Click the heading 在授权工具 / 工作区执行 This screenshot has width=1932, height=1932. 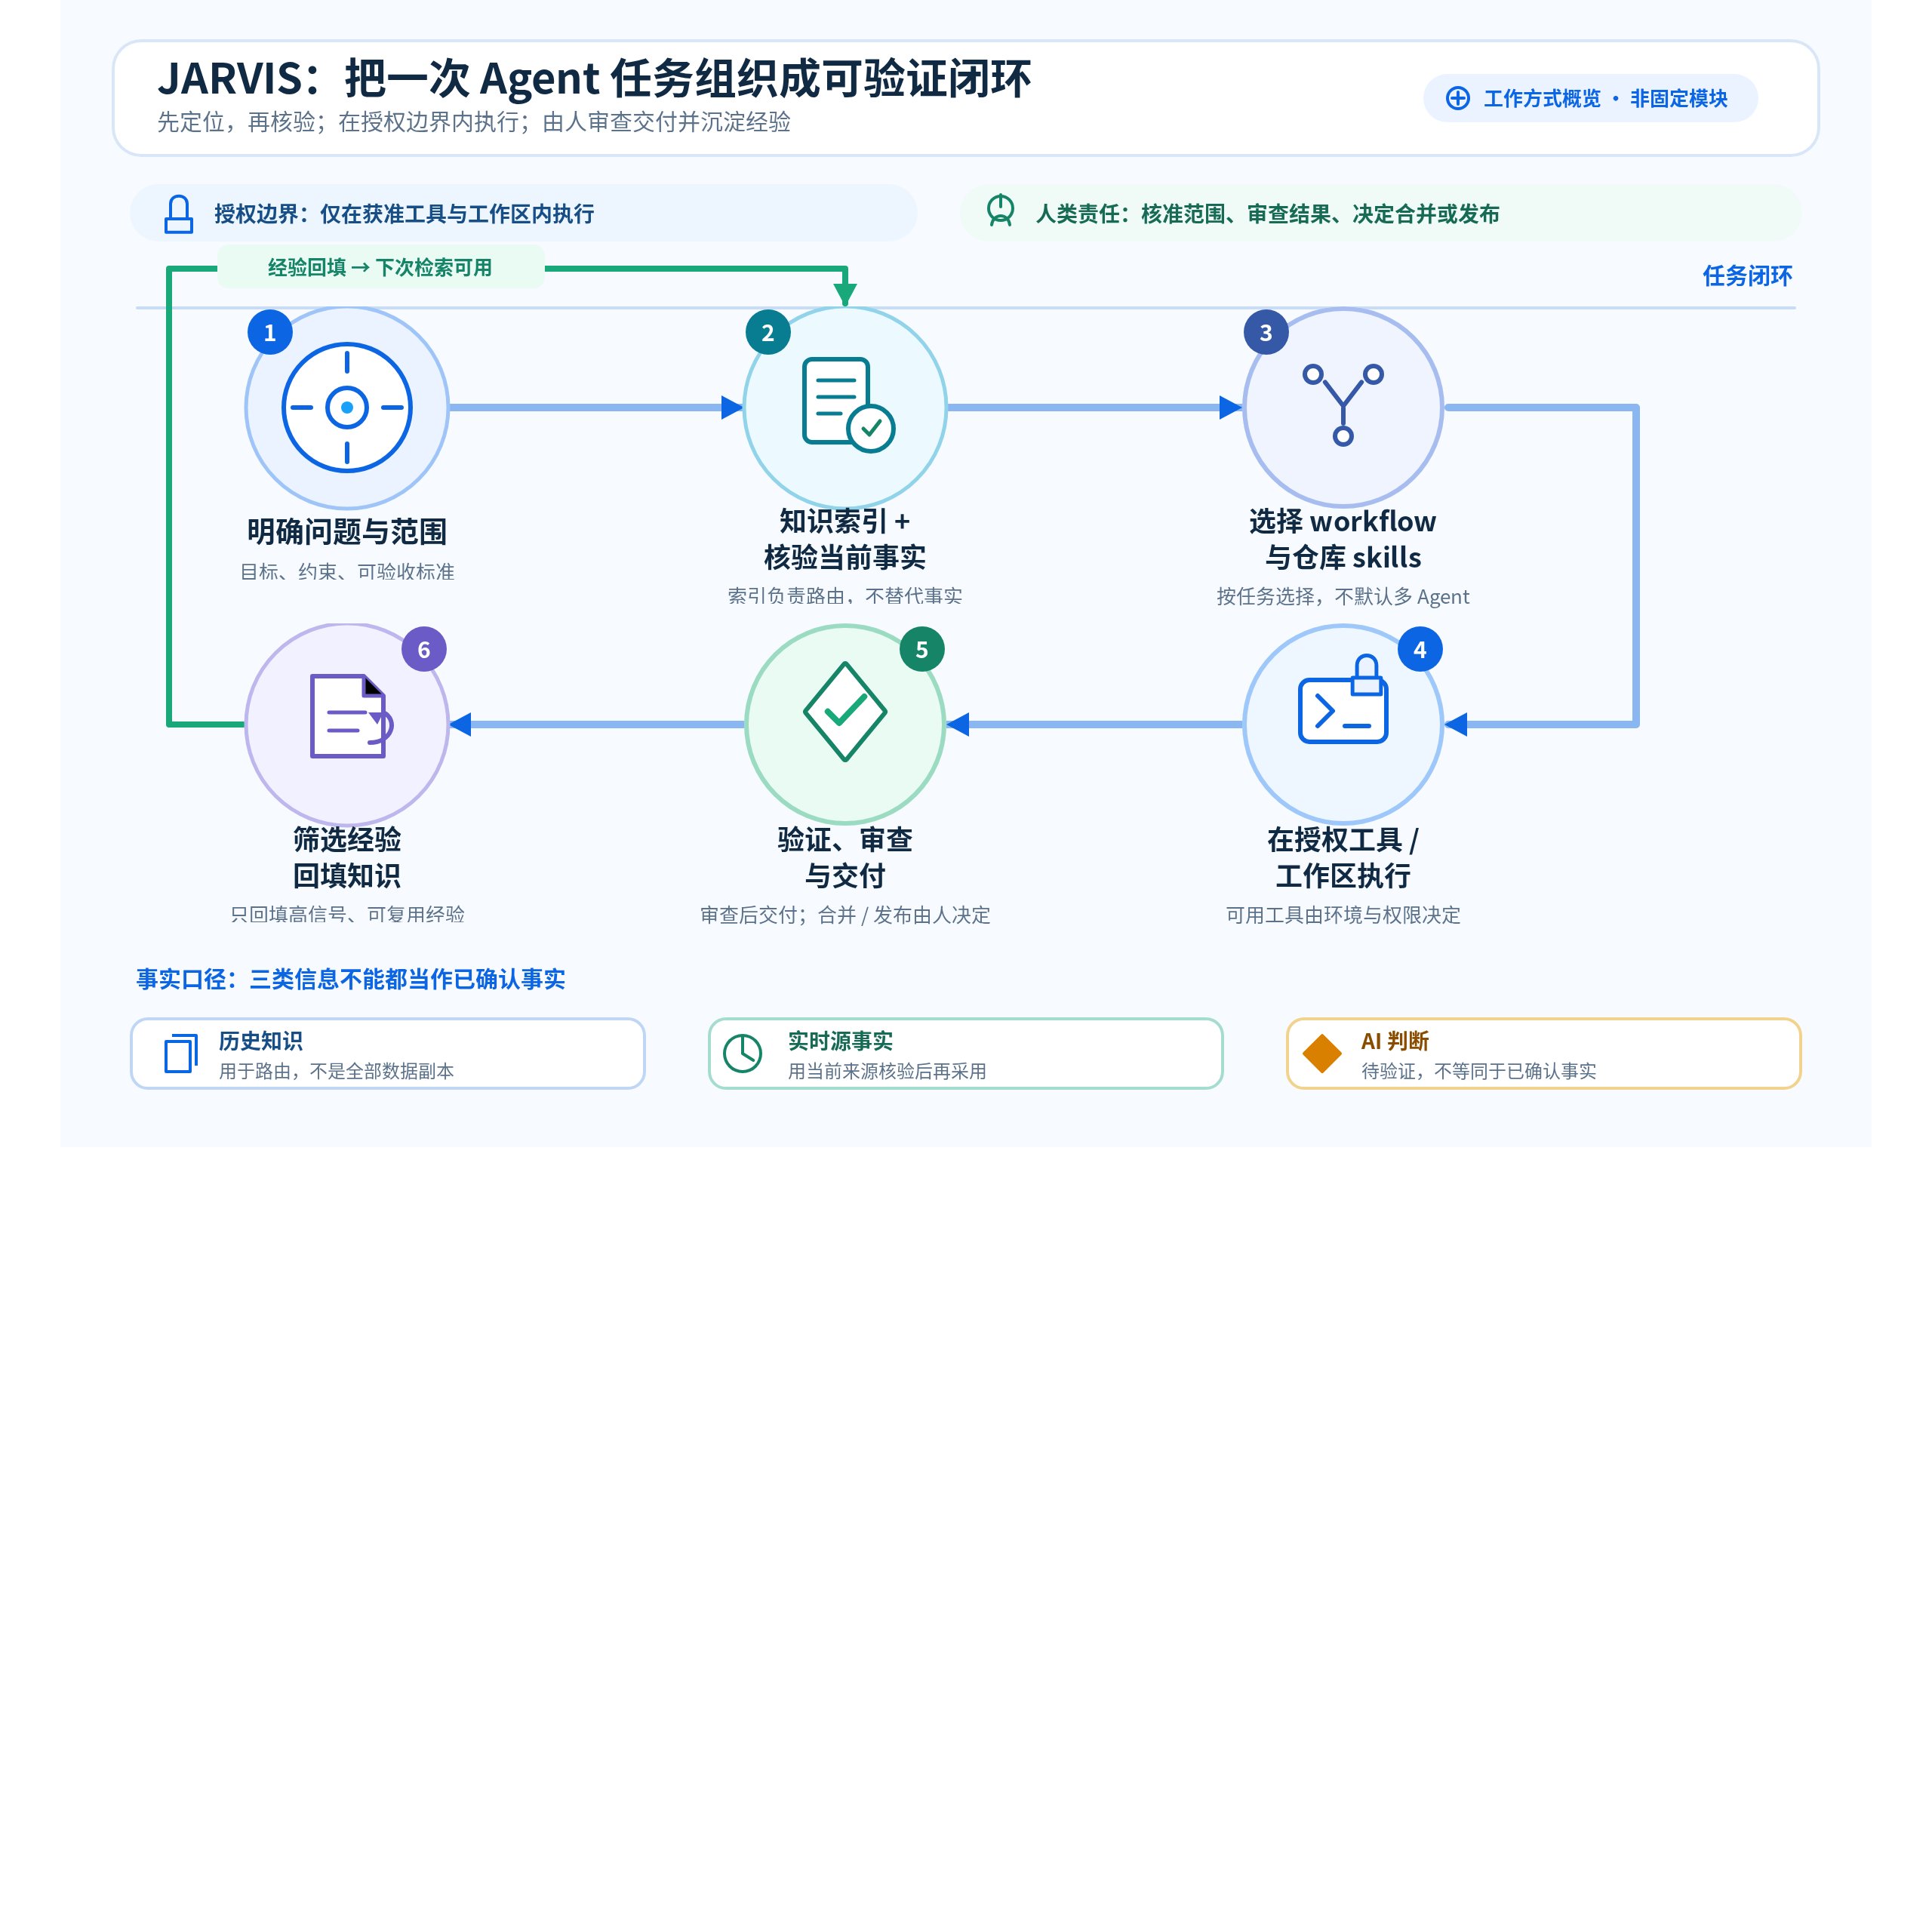1343,857
